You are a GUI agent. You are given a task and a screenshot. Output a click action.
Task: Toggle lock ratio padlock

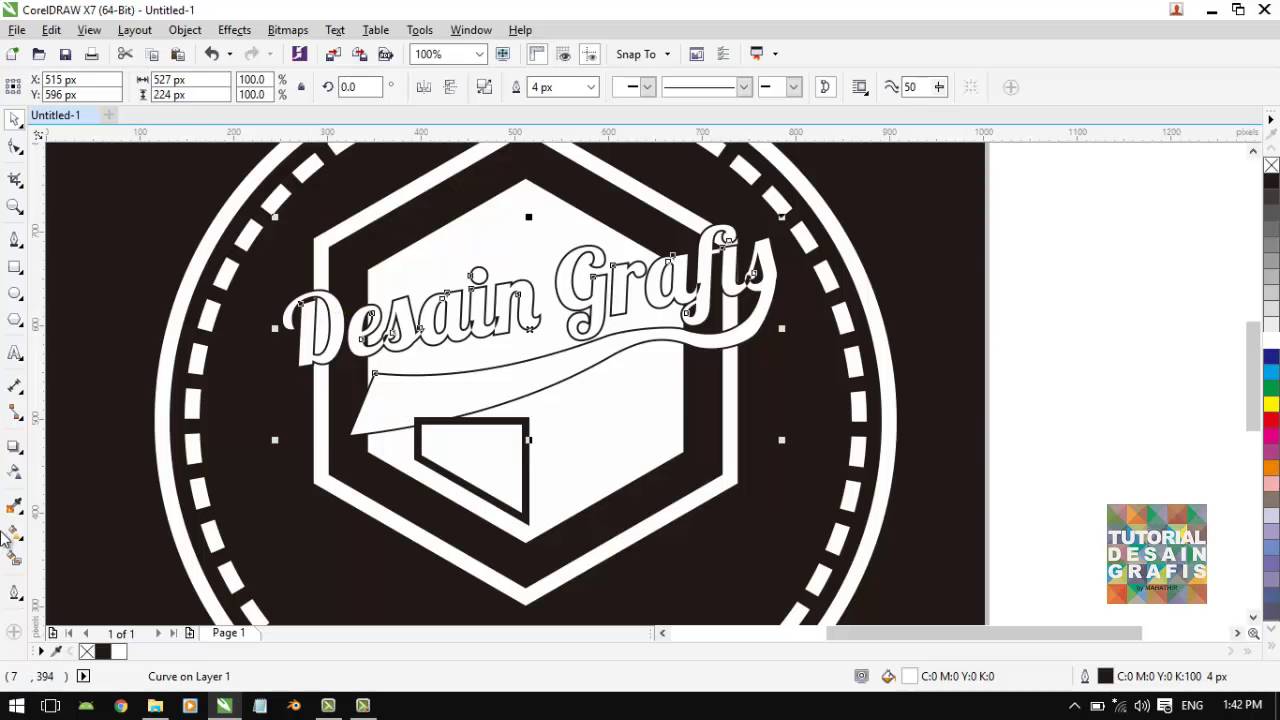click(301, 87)
